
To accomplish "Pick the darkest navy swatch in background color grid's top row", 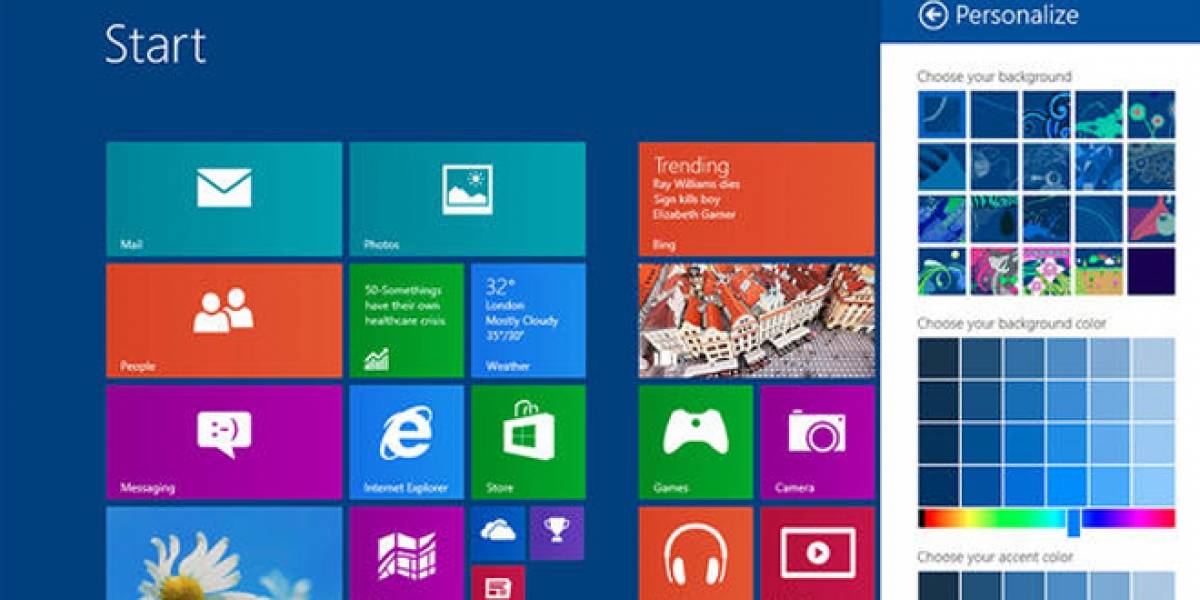I will (x=938, y=358).
